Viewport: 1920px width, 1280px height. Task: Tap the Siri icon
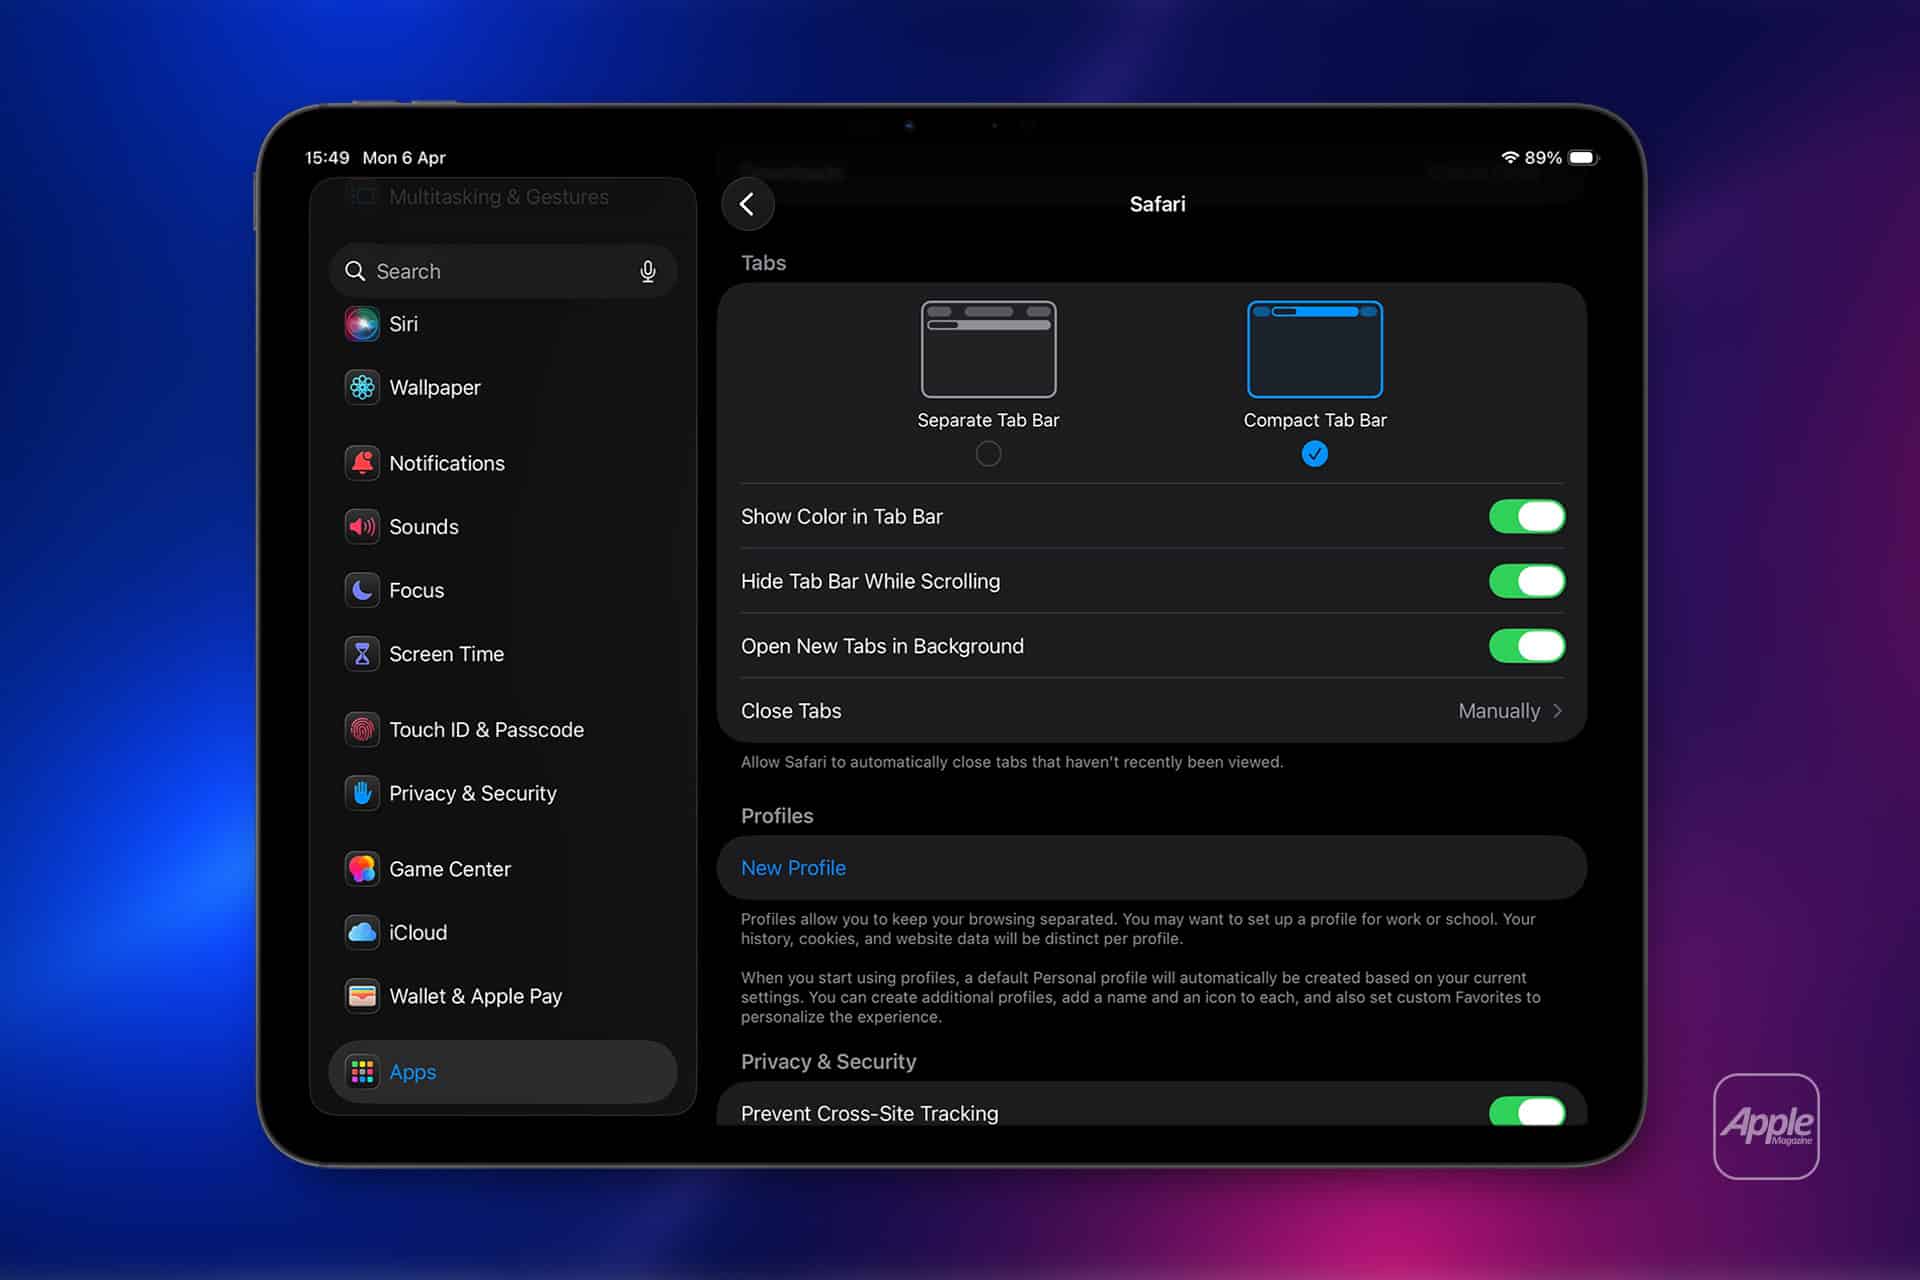point(362,324)
